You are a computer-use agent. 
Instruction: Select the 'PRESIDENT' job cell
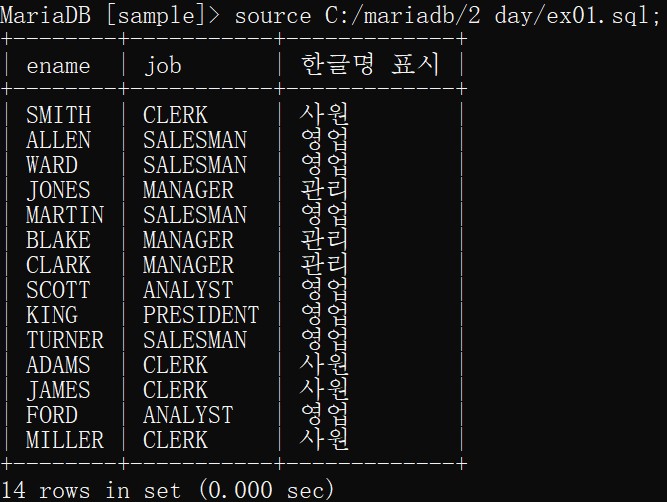click(201, 315)
